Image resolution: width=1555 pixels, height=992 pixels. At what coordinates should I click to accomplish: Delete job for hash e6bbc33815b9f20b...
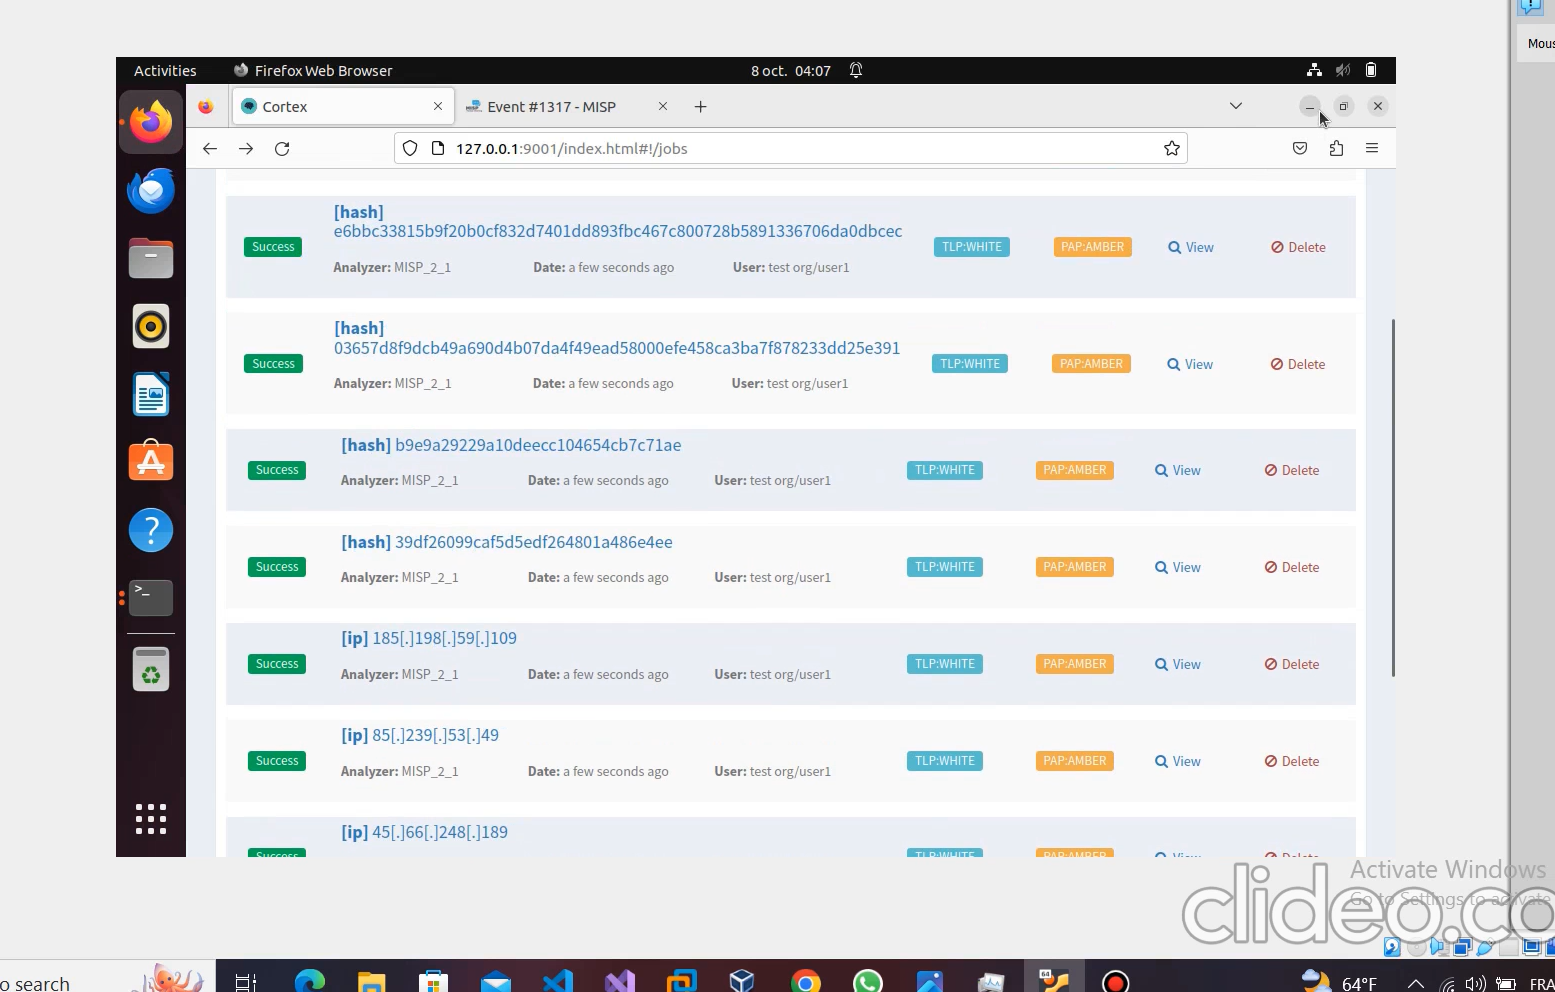click(1298, 247)
